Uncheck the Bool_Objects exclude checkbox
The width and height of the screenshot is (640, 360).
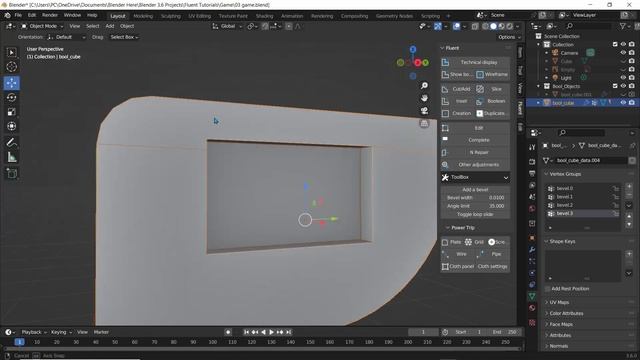(x=615, y=86)
